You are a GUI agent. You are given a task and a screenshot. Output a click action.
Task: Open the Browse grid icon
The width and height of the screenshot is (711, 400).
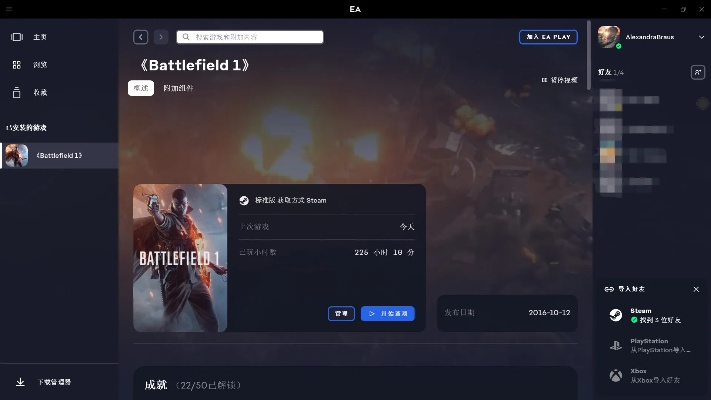point(16,65)
